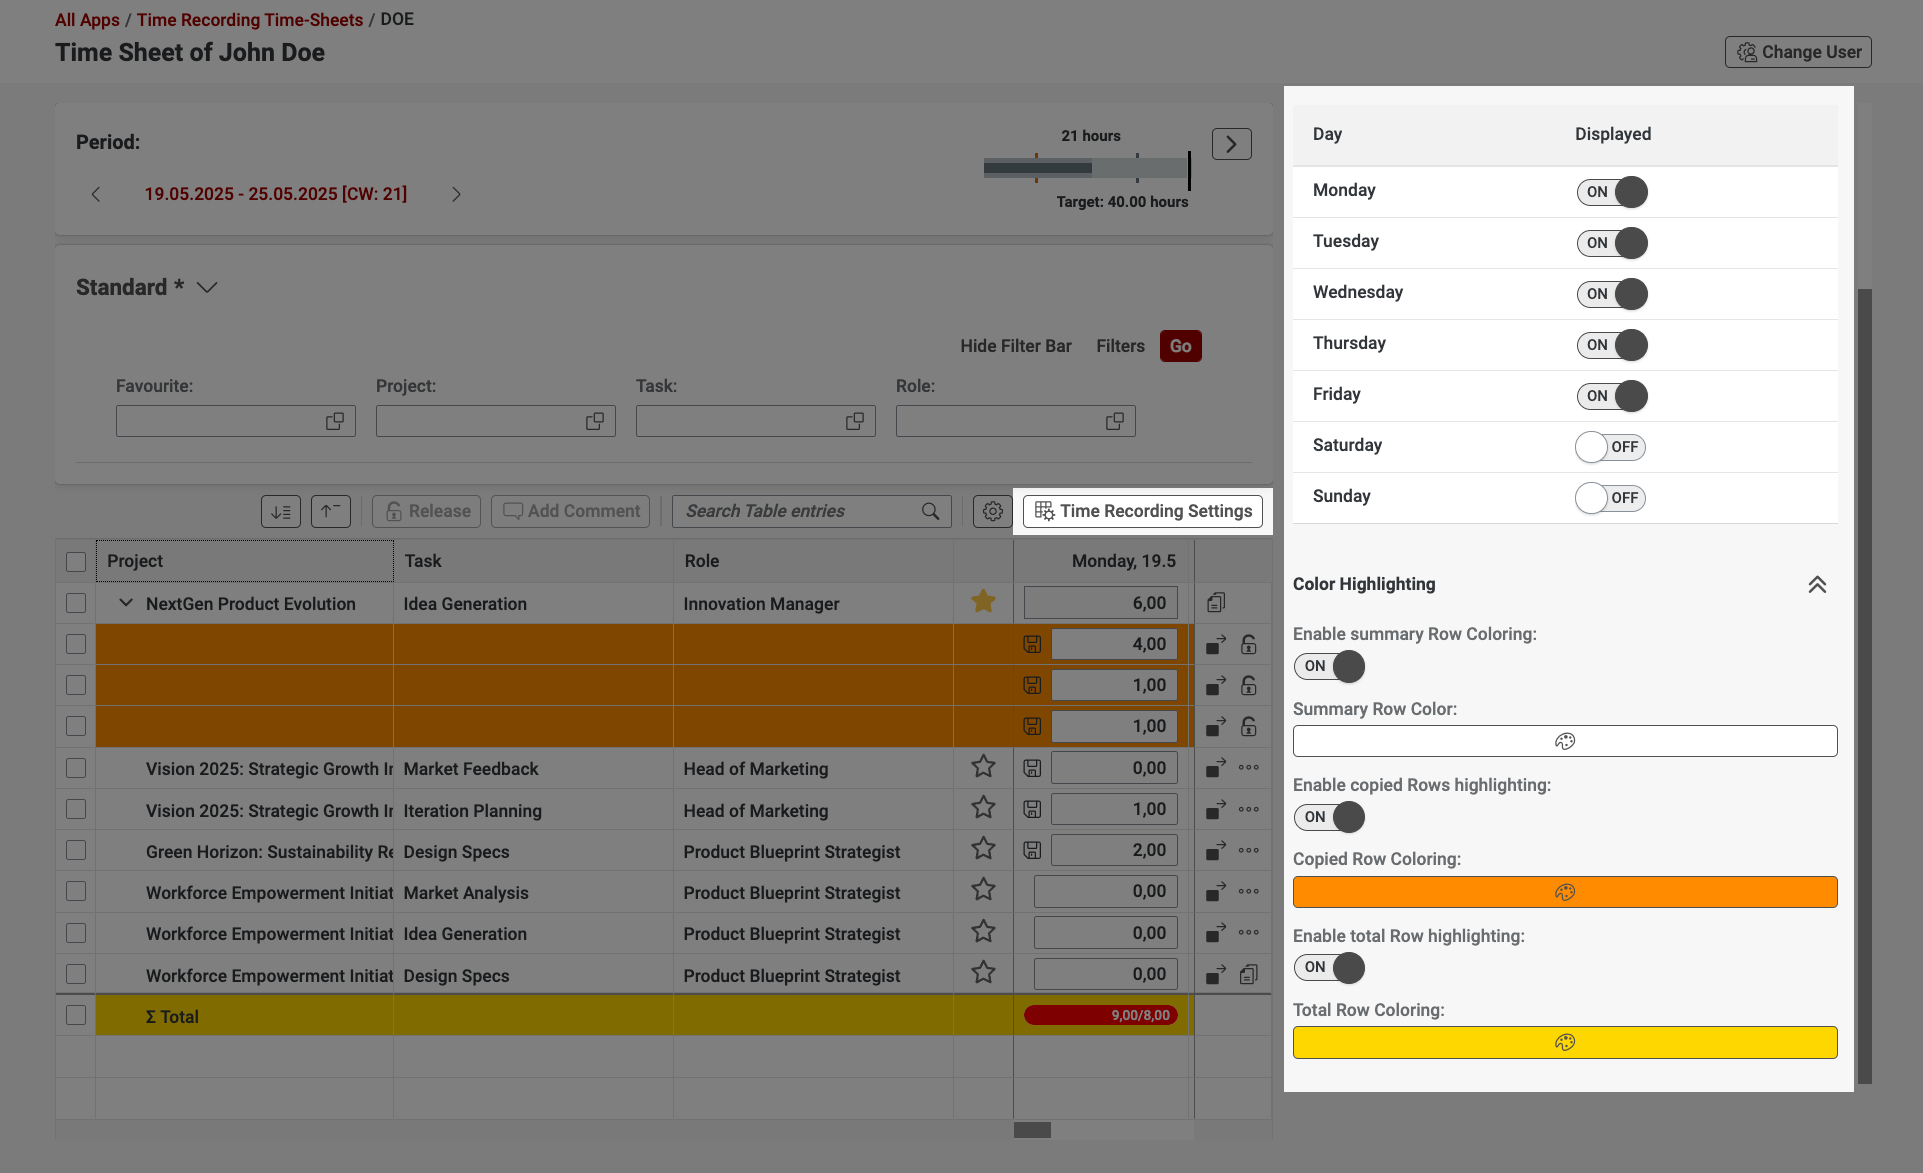Open the Standard variant dropdown

click(207, 288)
